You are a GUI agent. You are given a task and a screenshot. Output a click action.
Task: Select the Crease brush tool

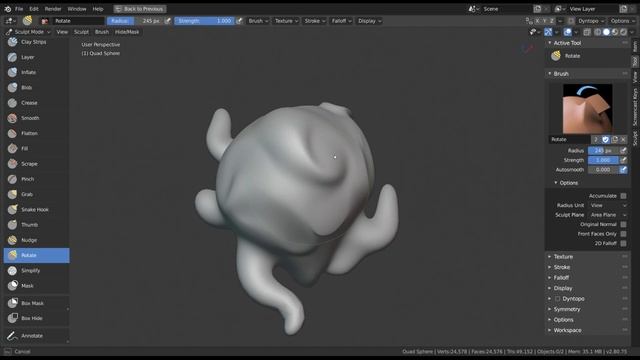[36, 103]
